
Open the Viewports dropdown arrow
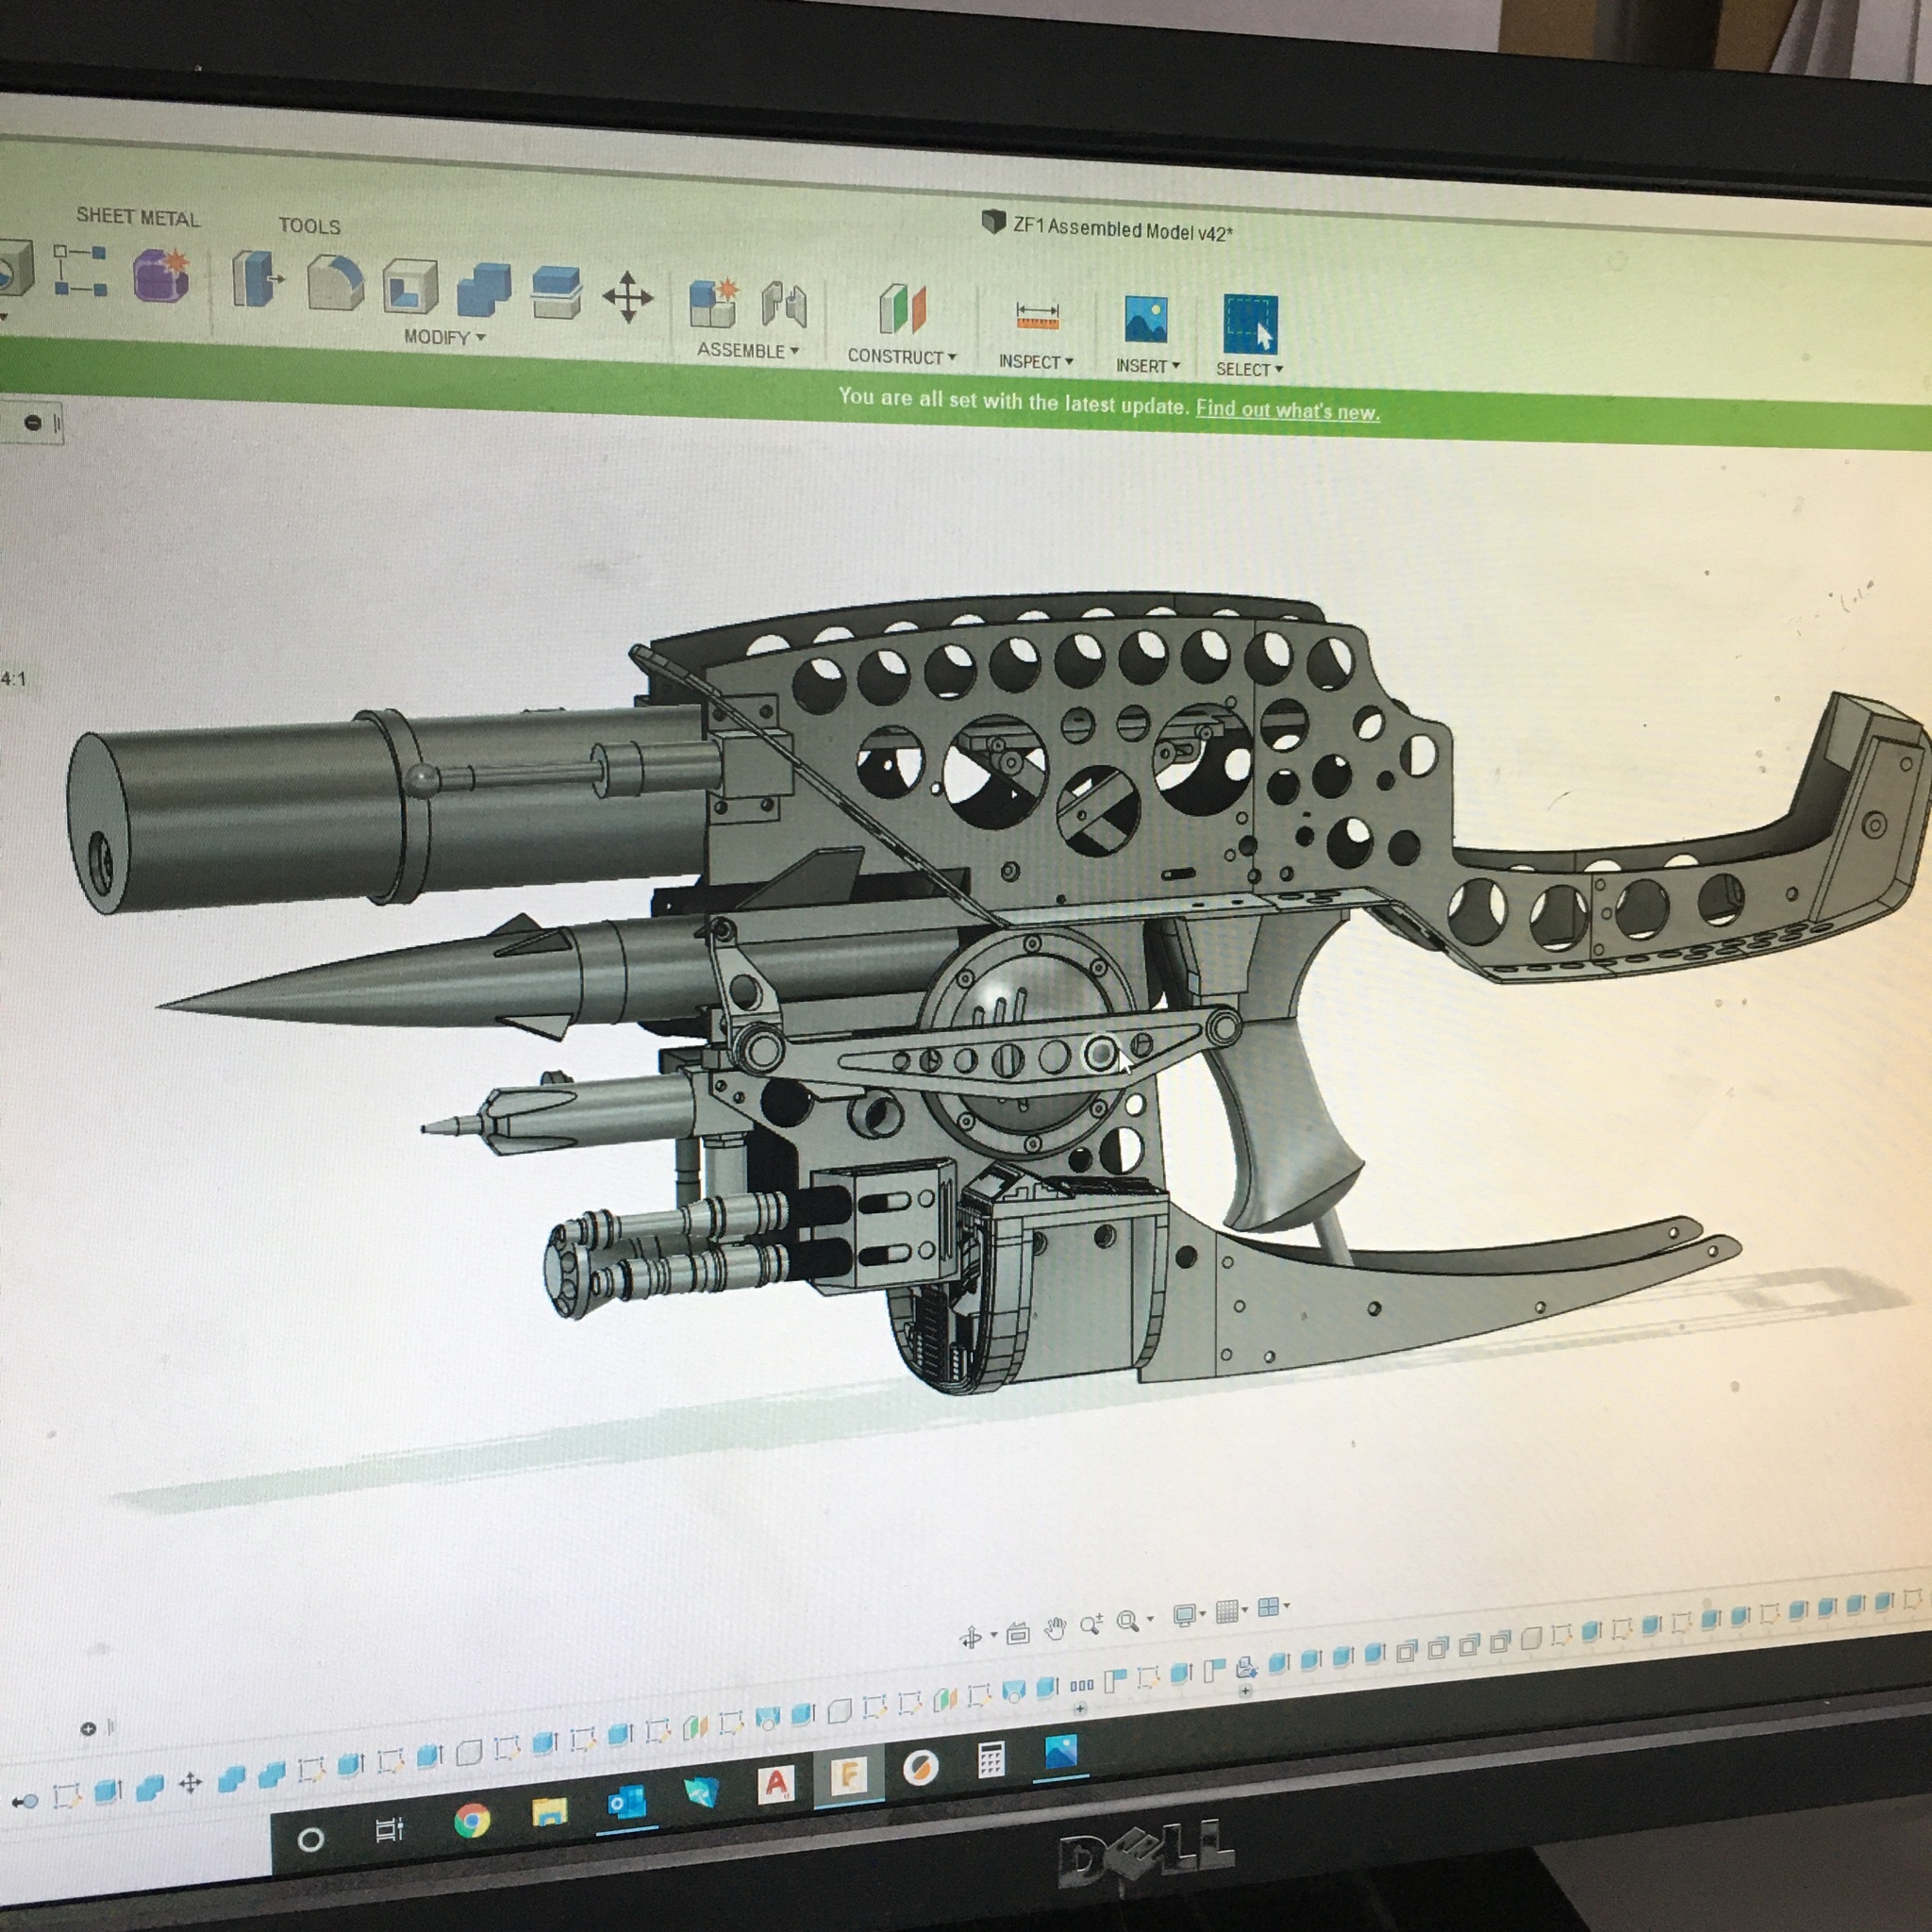tap(1286, 1606)
